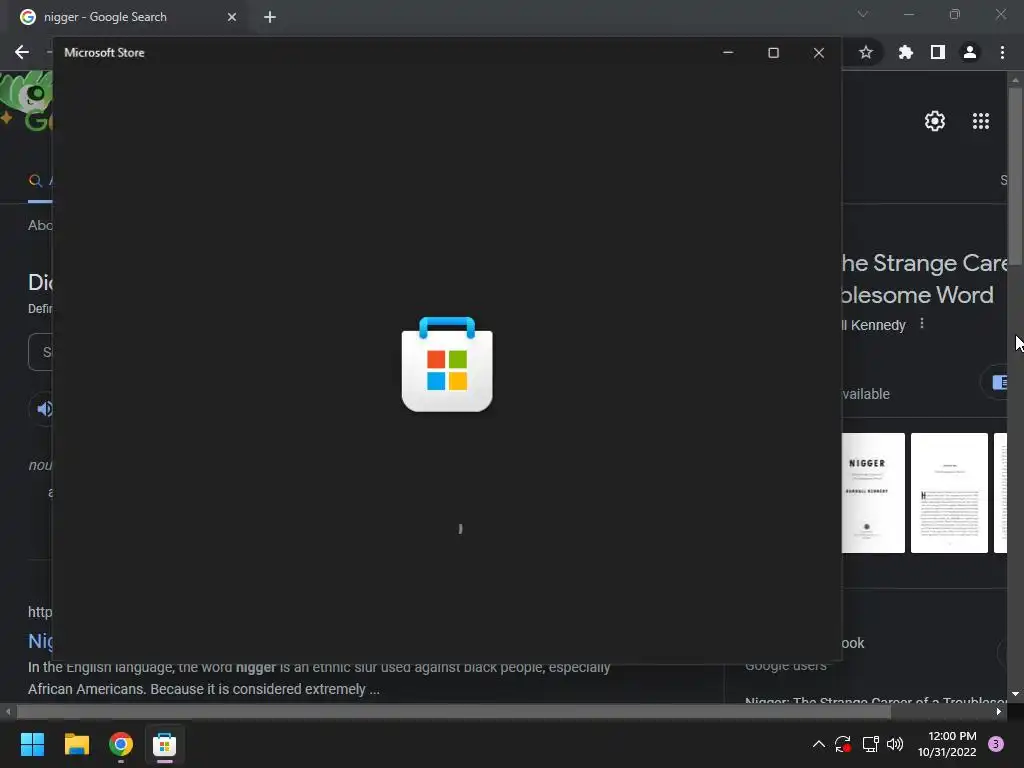Switch to Chrome in the taskbar
The width and height of the screenshot is (1024, 768).
(x=121, y=744)
